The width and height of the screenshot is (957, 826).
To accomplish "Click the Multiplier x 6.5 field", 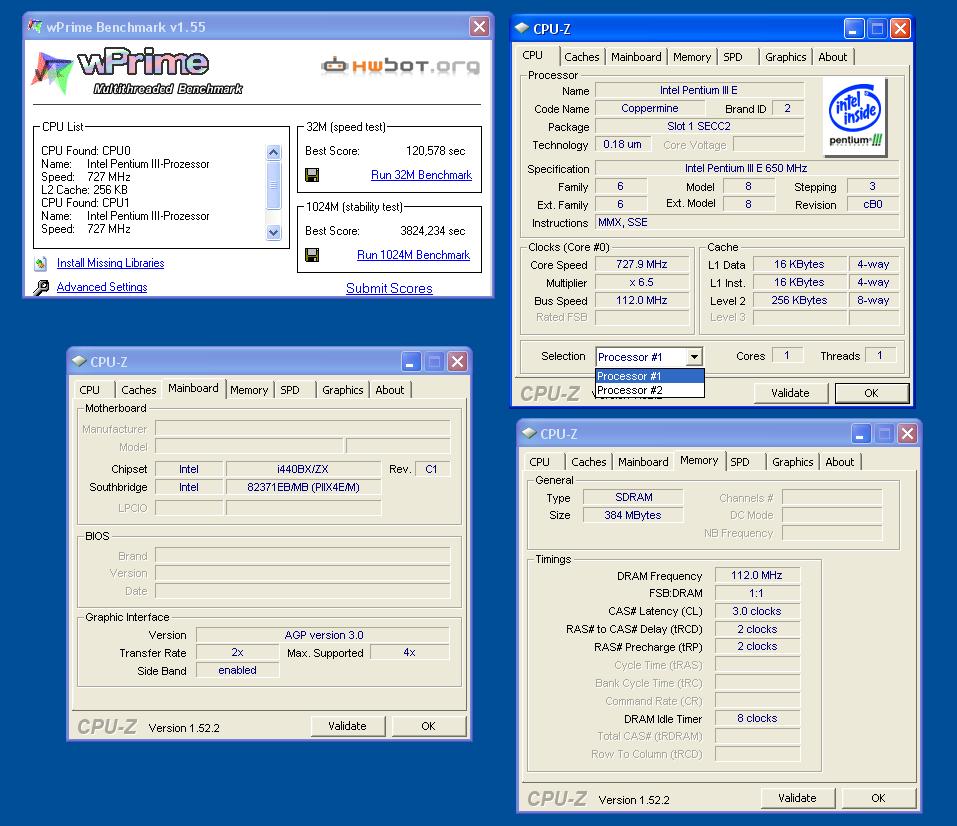I will [641, 282].
